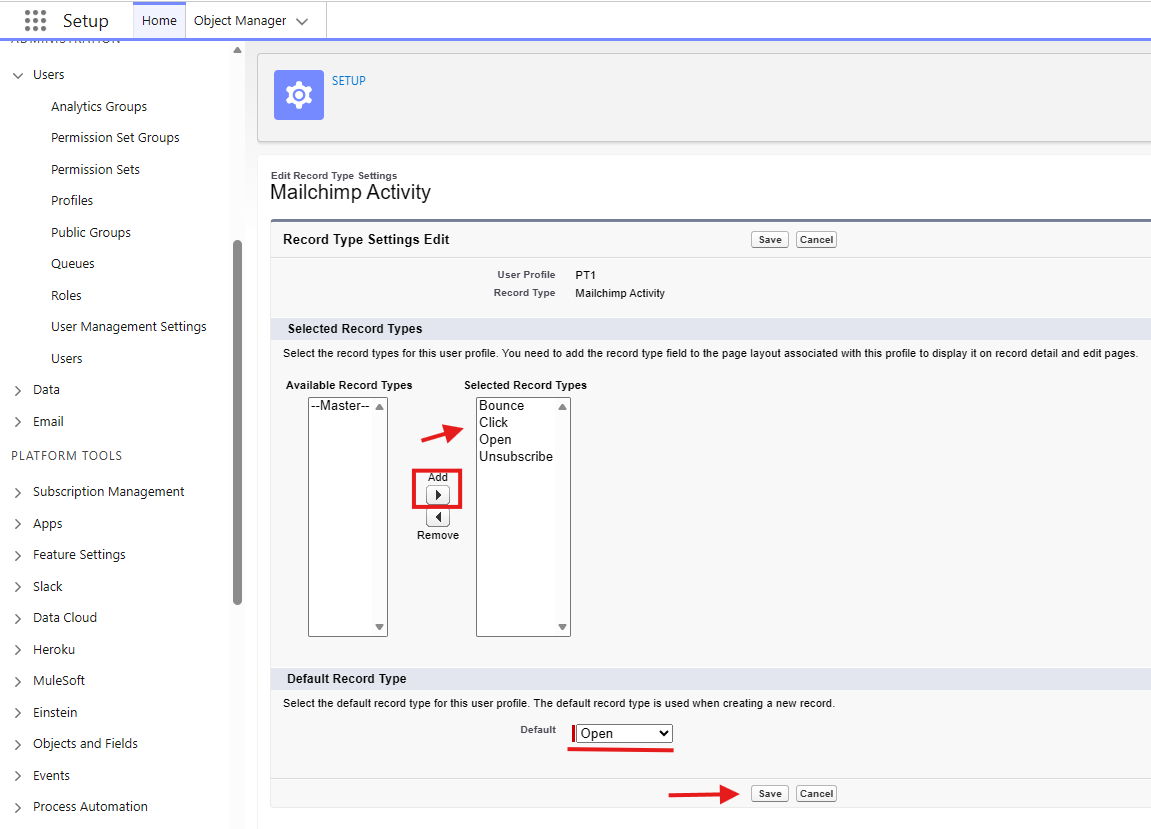Open Profiles in sidebar
The height and width of the screenshot is (829, 1151).
72,200
